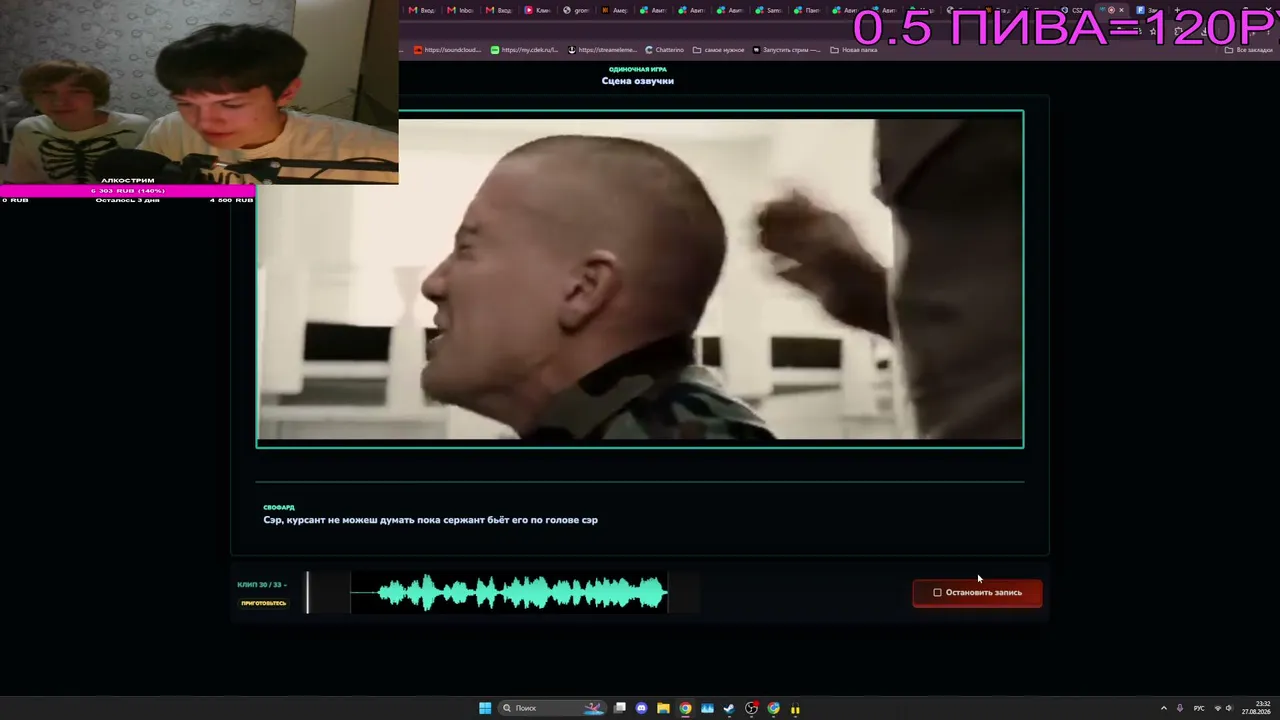Open the Новая папка bookmarks folder
Image resolution: width=1280 pixels, height=720 pixels.
pyautogui.click(x=854, y=50)
